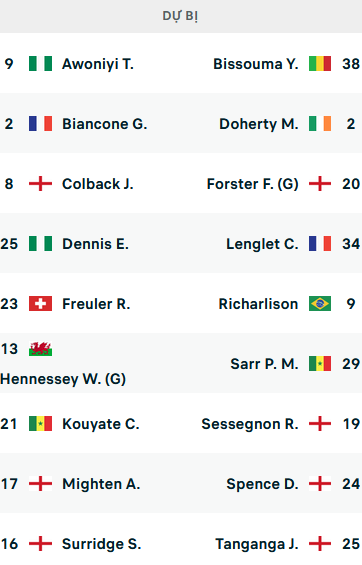The height and width of the screenshot is (565, 362).
Task: Click the Senegal flag next to Sarr P. M.
Action: coord(320,364)
